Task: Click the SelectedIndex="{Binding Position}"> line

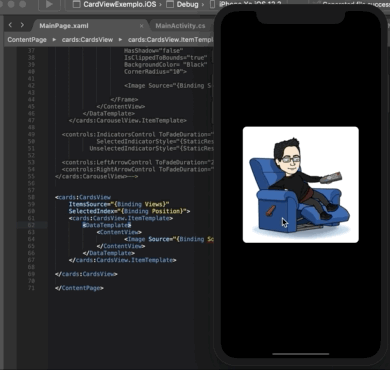Action: [x=129, y=211]
